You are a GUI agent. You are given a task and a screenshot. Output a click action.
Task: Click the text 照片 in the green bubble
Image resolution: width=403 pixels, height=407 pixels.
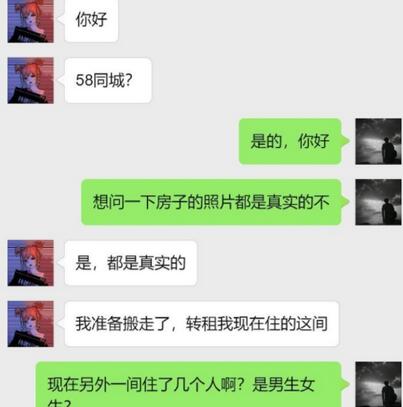(x=218, y=202)
